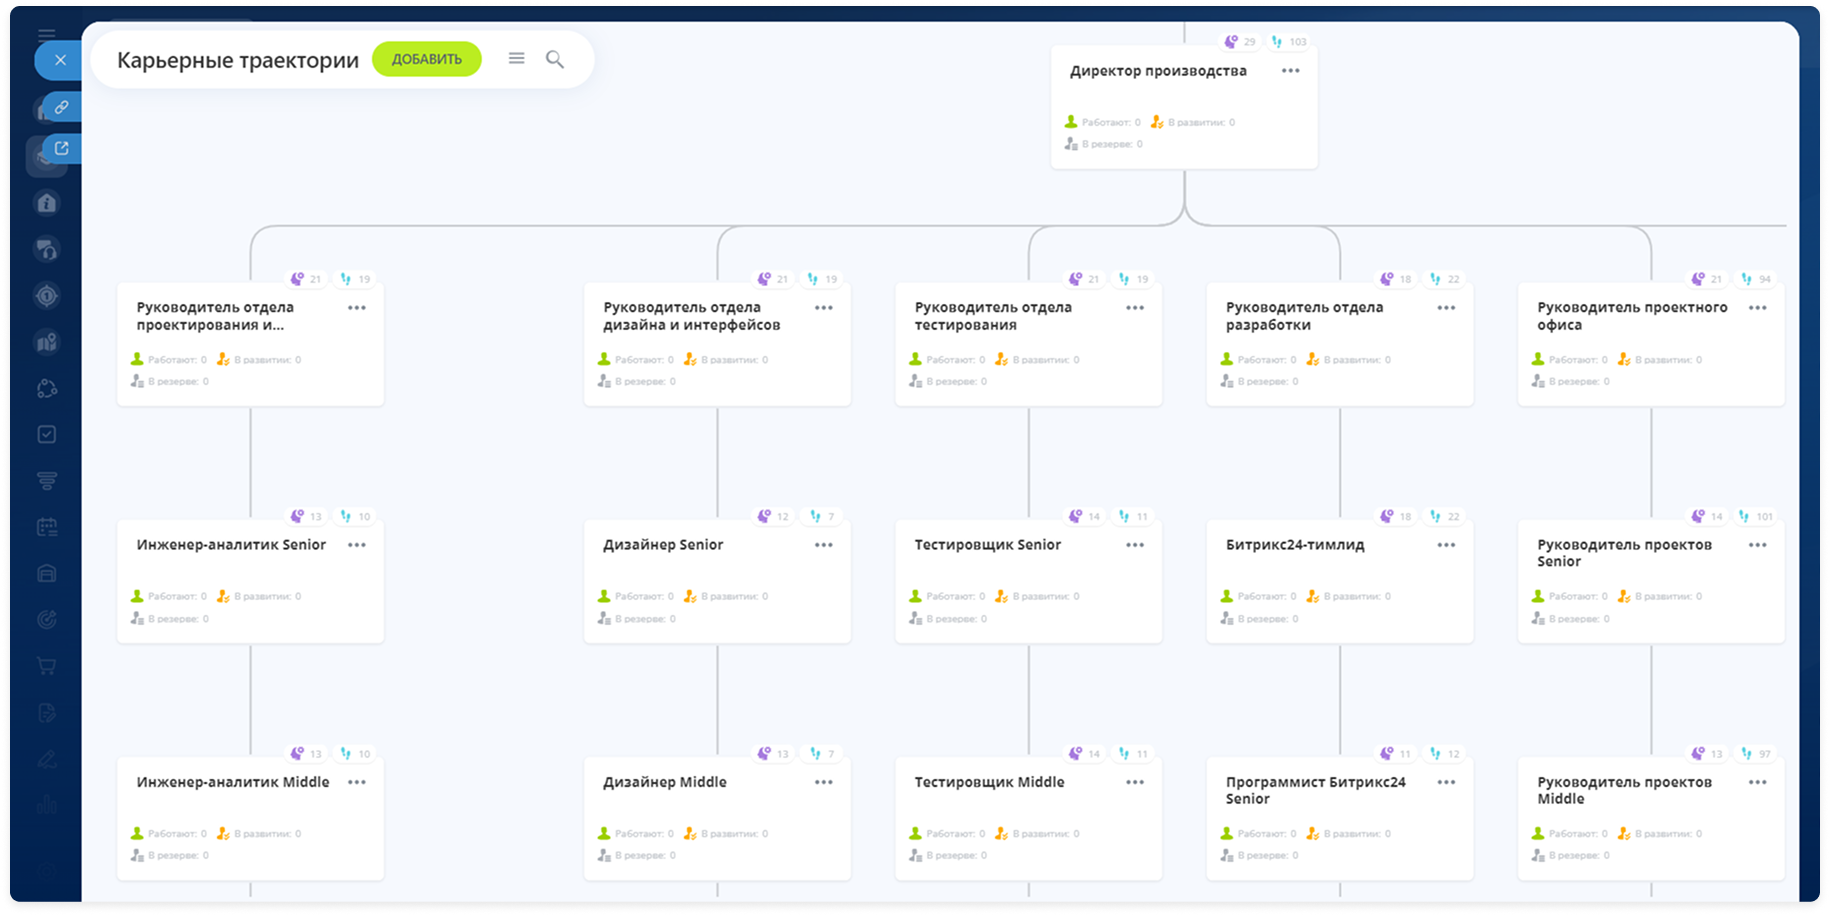Open three-dots menu on Тестировщик Middle
1830x916 pixels.
pyautogui.click(x=1135, y=782)
